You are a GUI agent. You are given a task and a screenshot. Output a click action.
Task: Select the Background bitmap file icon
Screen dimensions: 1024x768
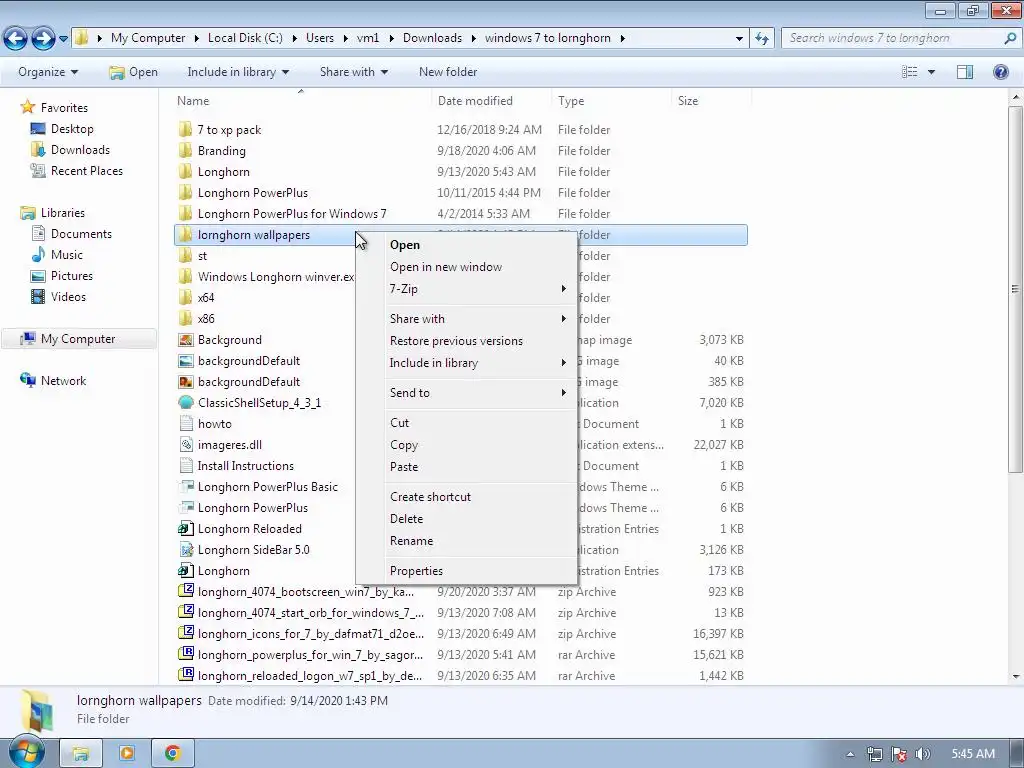click(x=185, y=340)
